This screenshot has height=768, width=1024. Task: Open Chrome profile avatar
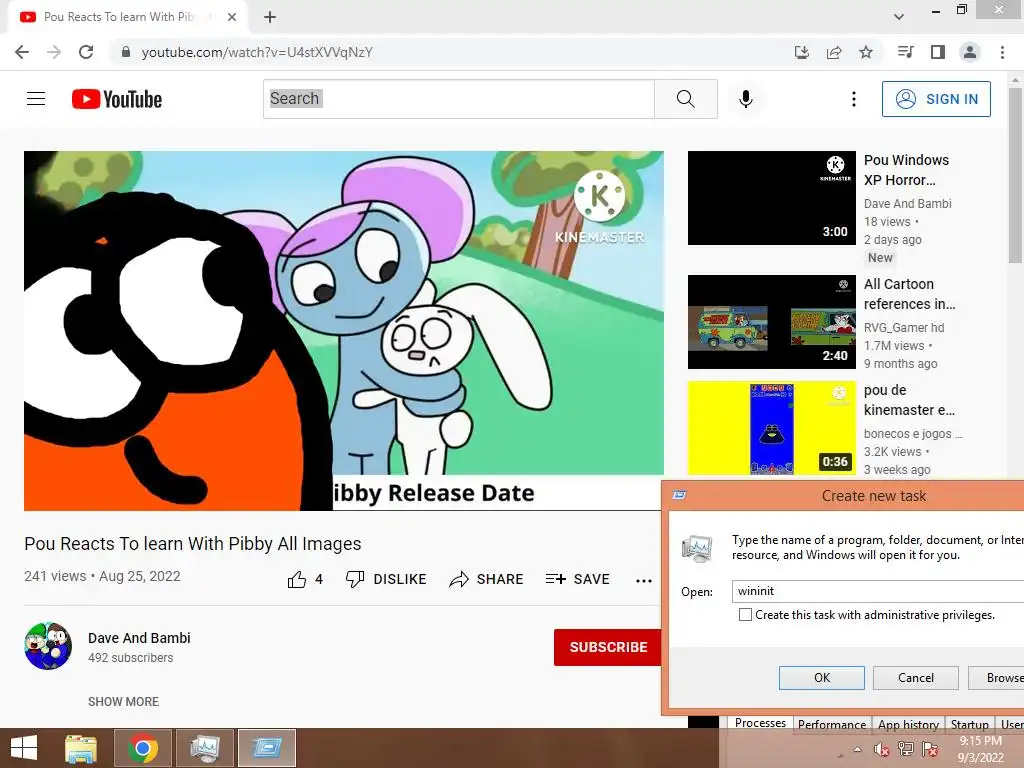970,52
